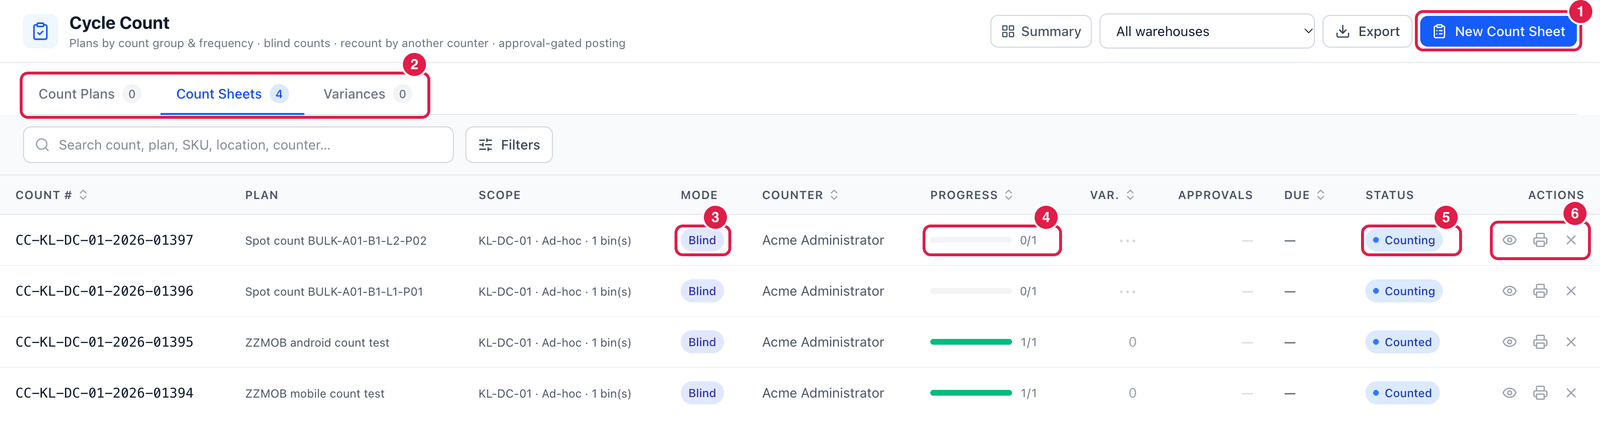
Task: Click the Cycle Count page title
Action: (119, 23)
